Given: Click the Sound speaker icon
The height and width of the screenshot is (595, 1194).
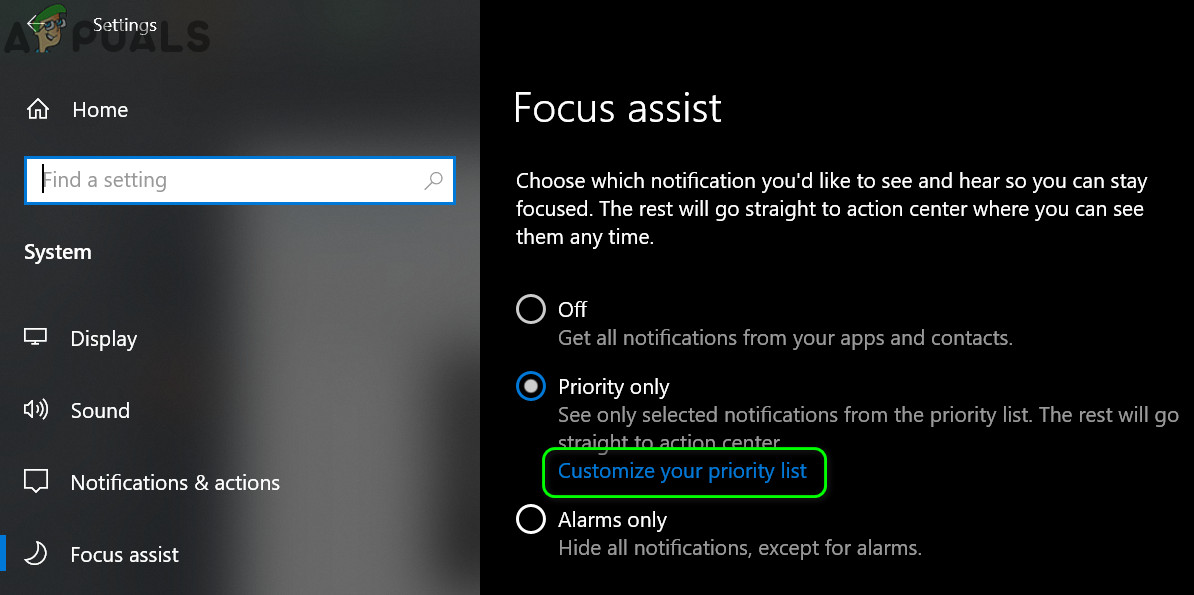Looking at the screenshot, I should pos(36,410).
